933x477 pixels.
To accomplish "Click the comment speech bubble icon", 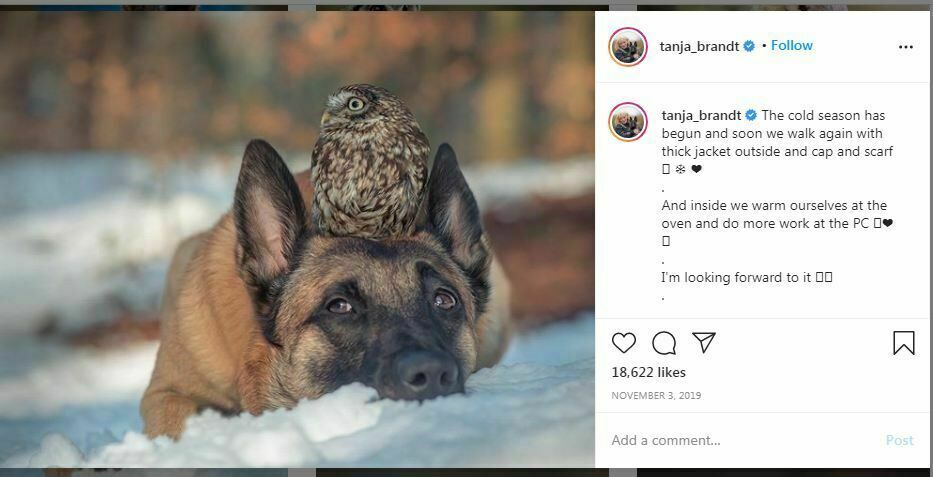I will [x=664, y=343].
